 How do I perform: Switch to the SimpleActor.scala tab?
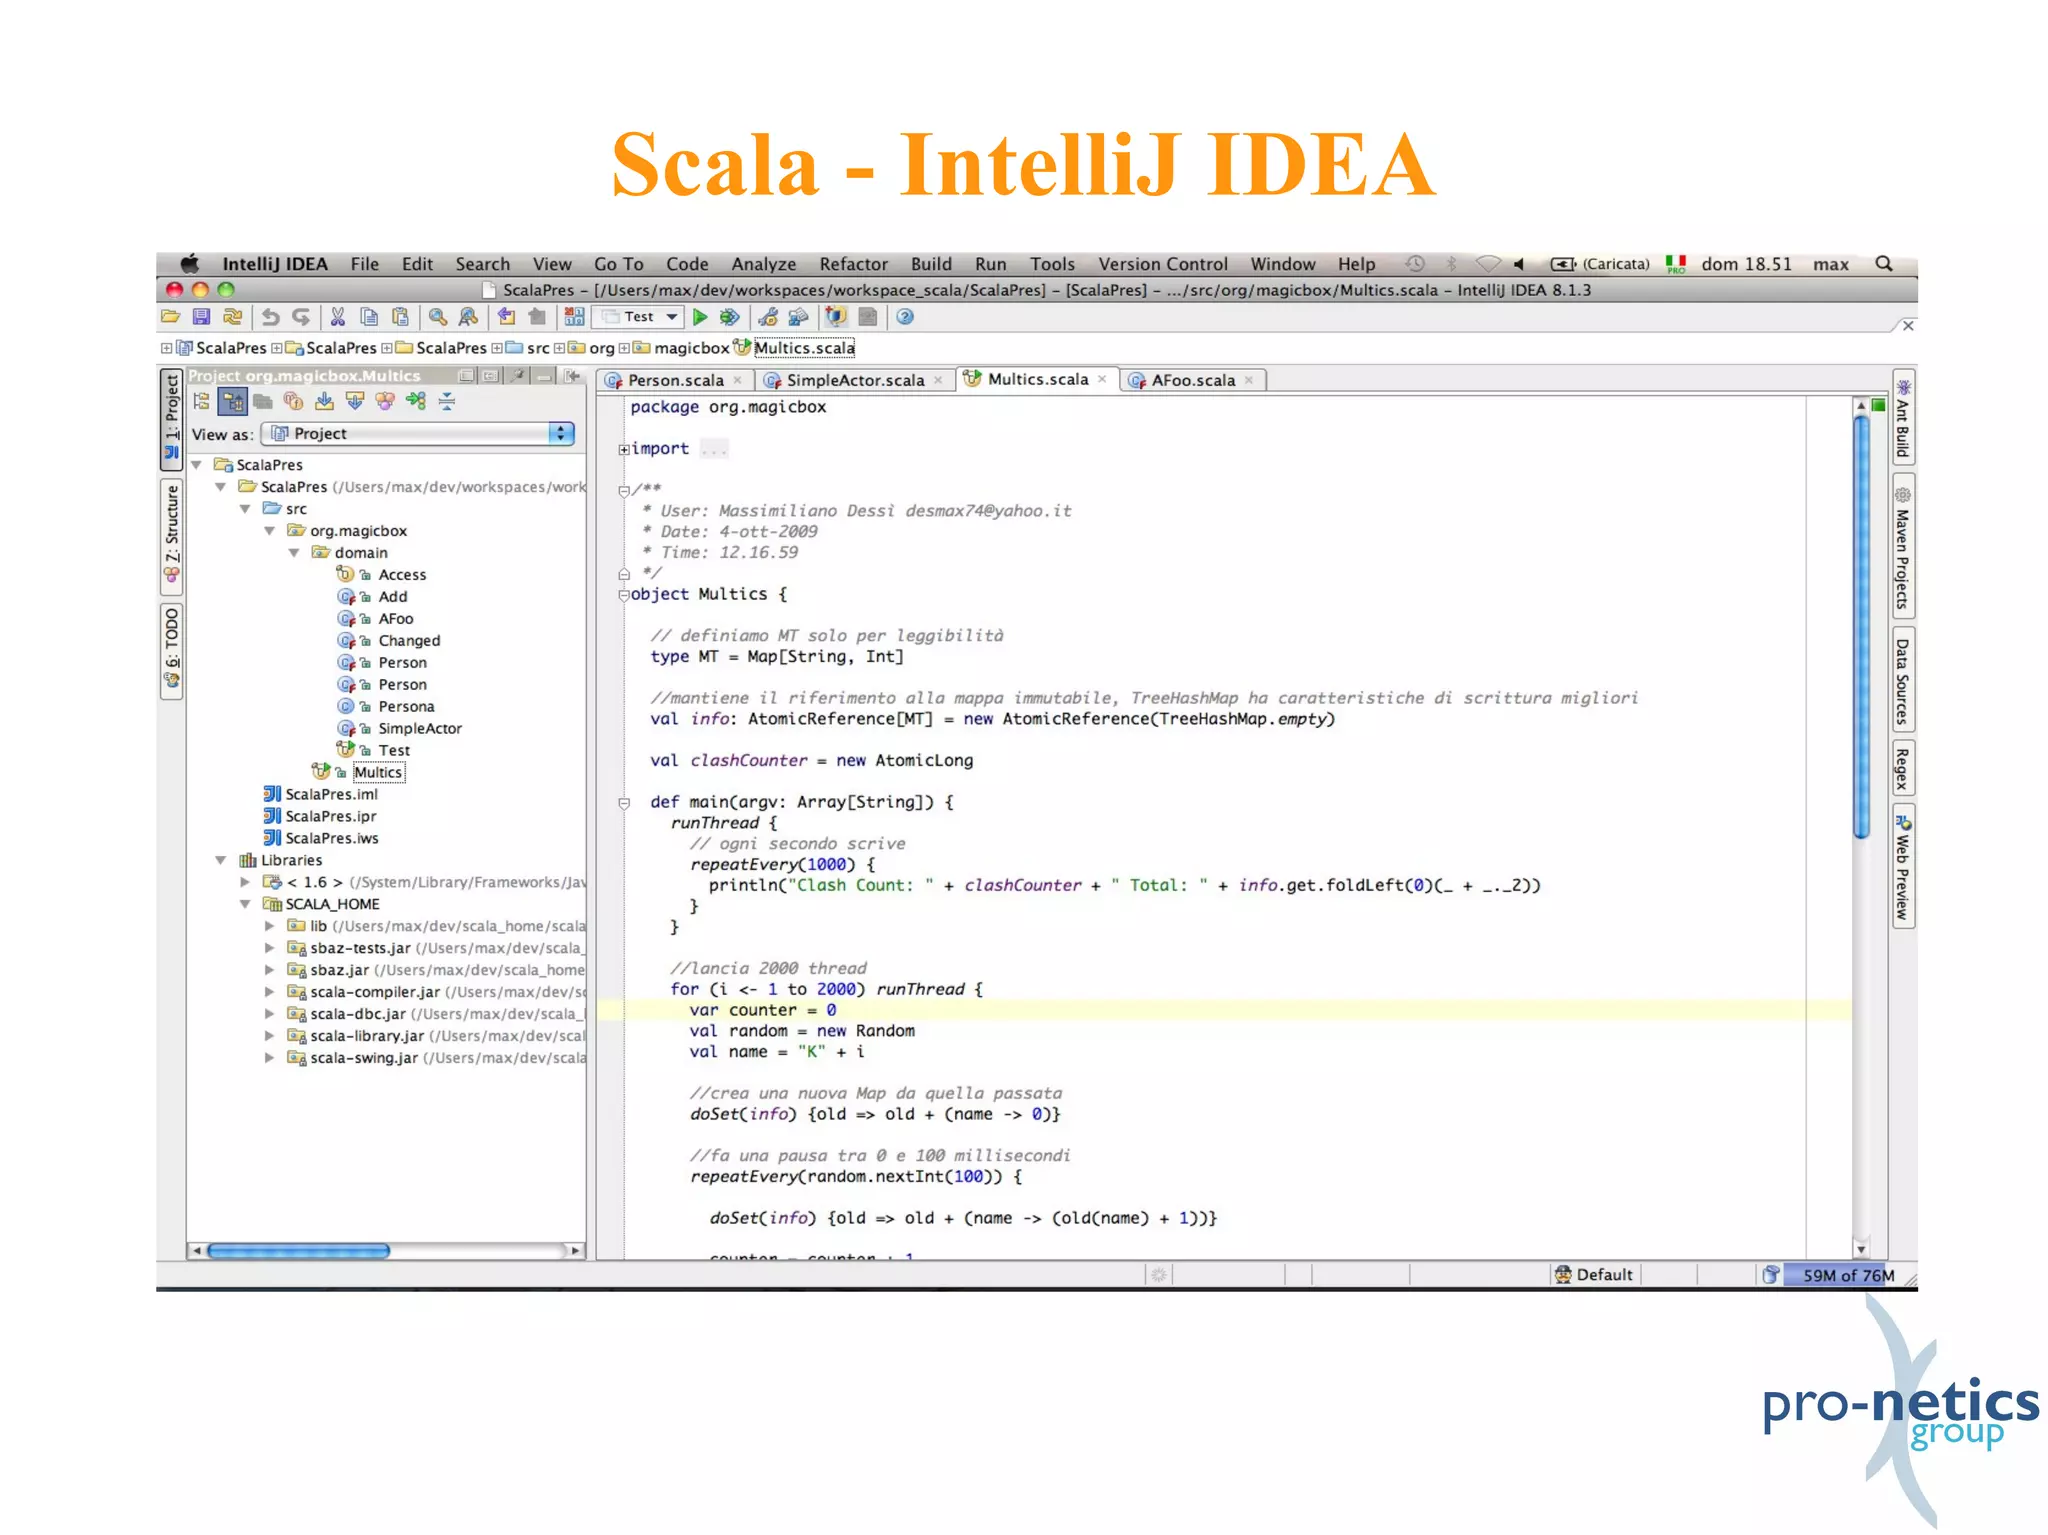[853, 380]
